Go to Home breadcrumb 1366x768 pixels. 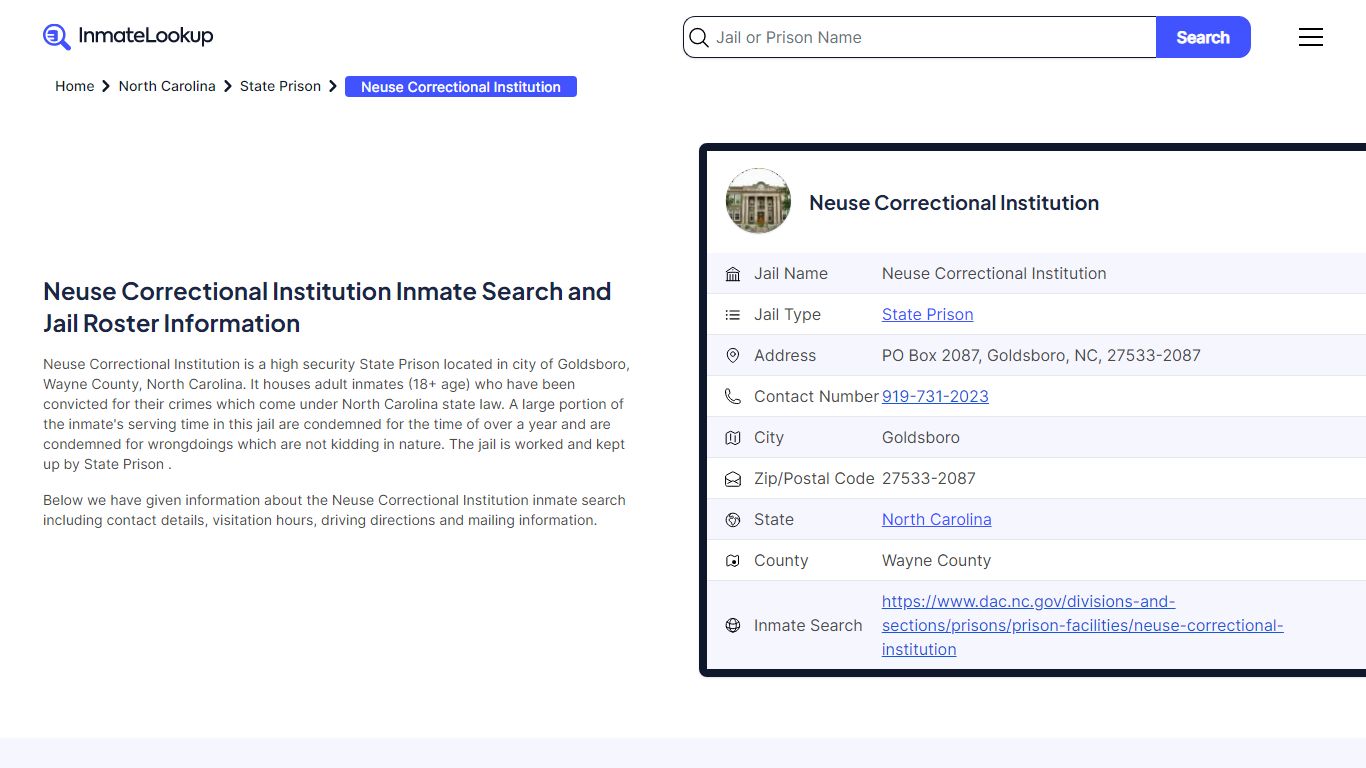75,86
